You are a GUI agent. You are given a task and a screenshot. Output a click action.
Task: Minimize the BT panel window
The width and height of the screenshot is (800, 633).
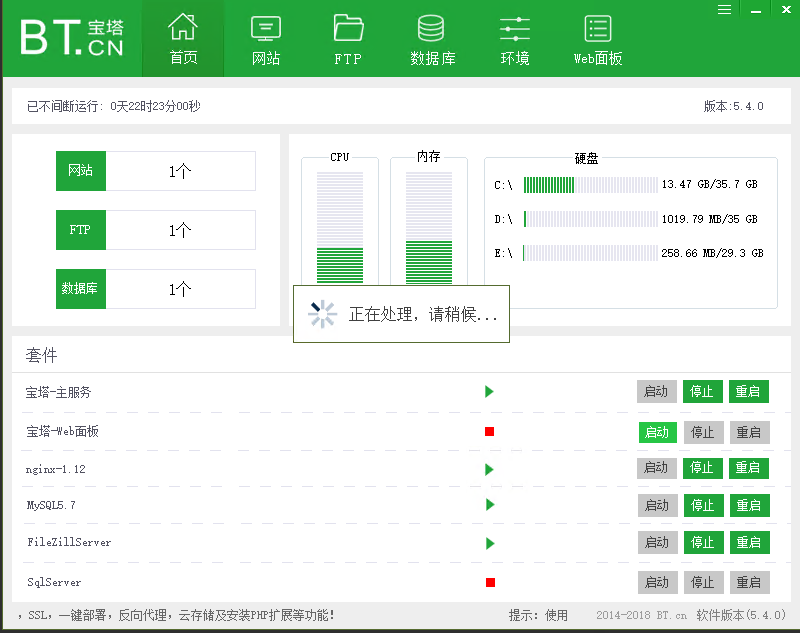[x=756, y=10]
